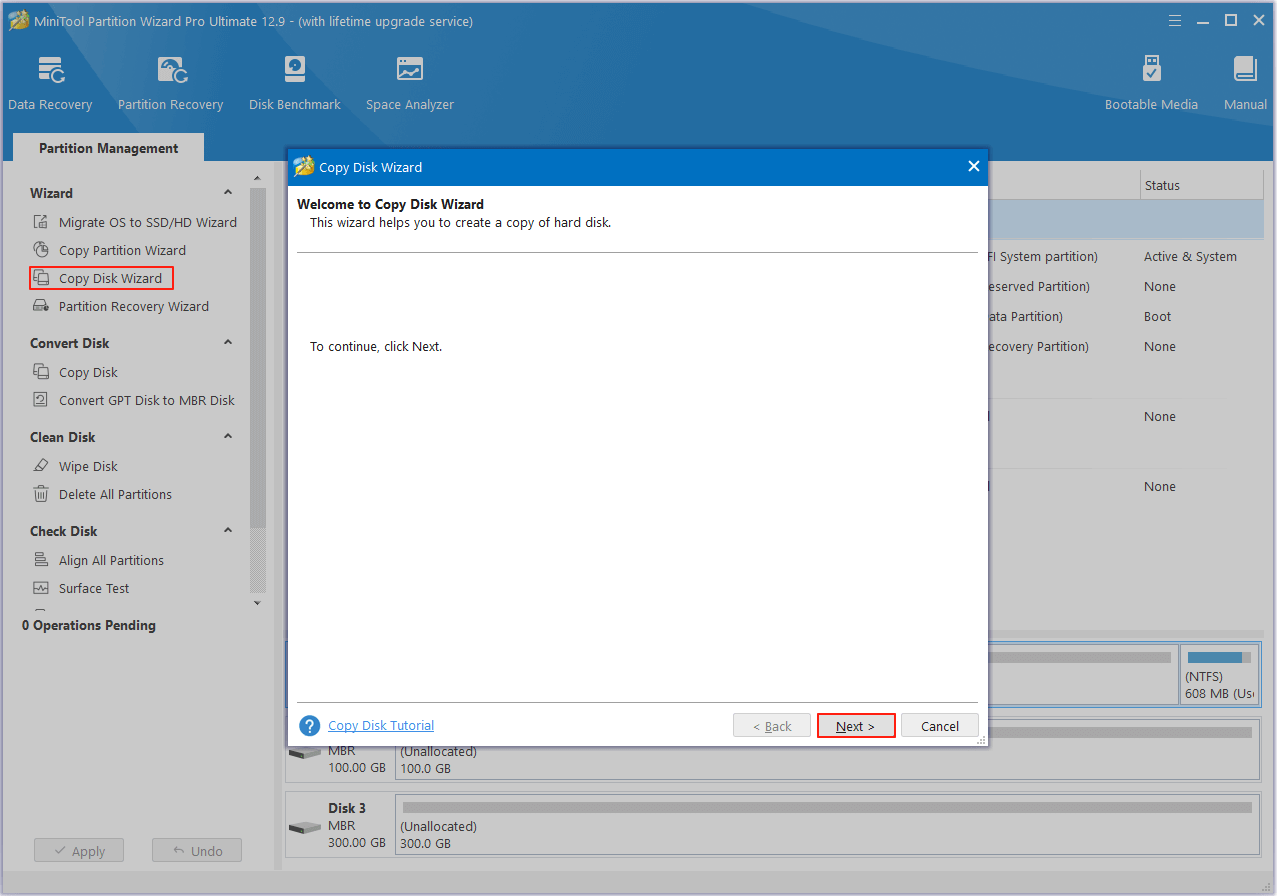Close the Copy Disk Wizard dialog
Viewport: 1277px width, 896px height.
click(973, 167)
